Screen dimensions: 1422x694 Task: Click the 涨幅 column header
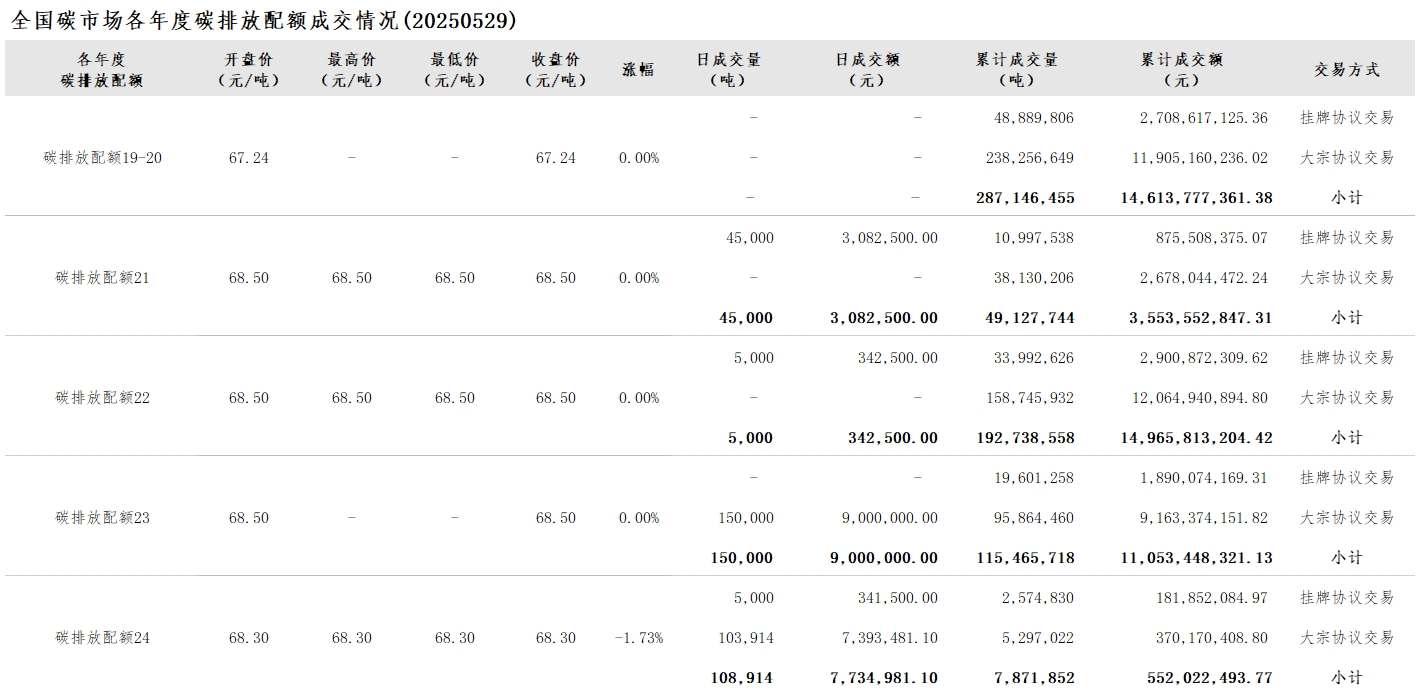(x=638, y=69)
